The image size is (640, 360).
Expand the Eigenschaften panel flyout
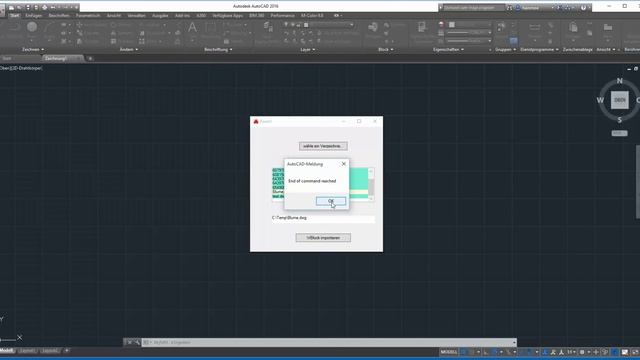tap(448, 49)
